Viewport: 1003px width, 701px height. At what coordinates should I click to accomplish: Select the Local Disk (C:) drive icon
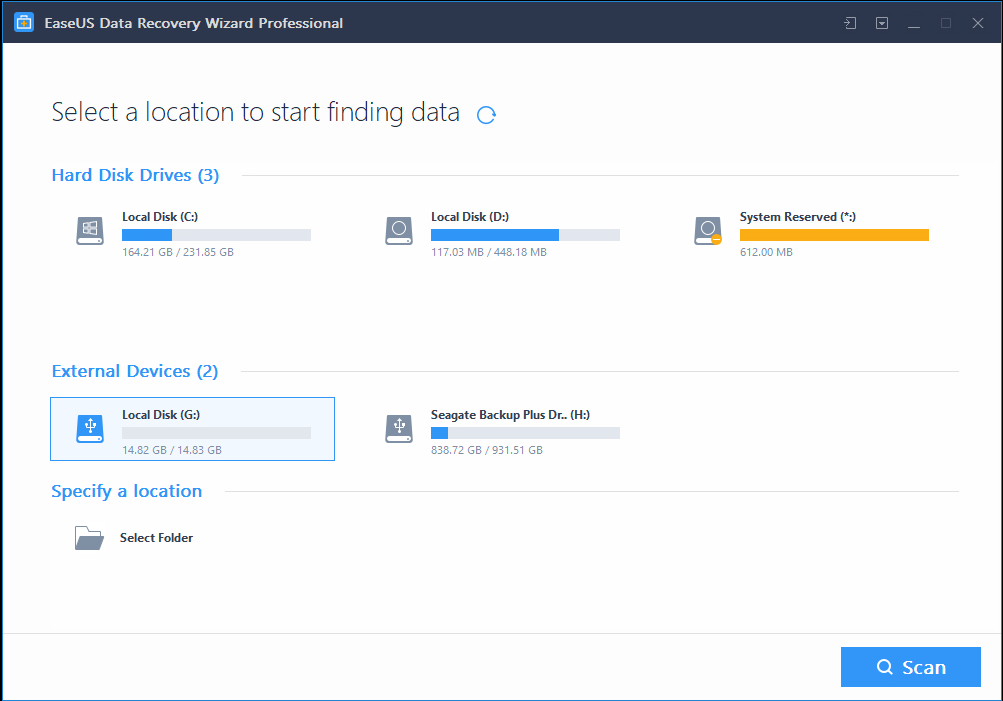tap(90, 231)
